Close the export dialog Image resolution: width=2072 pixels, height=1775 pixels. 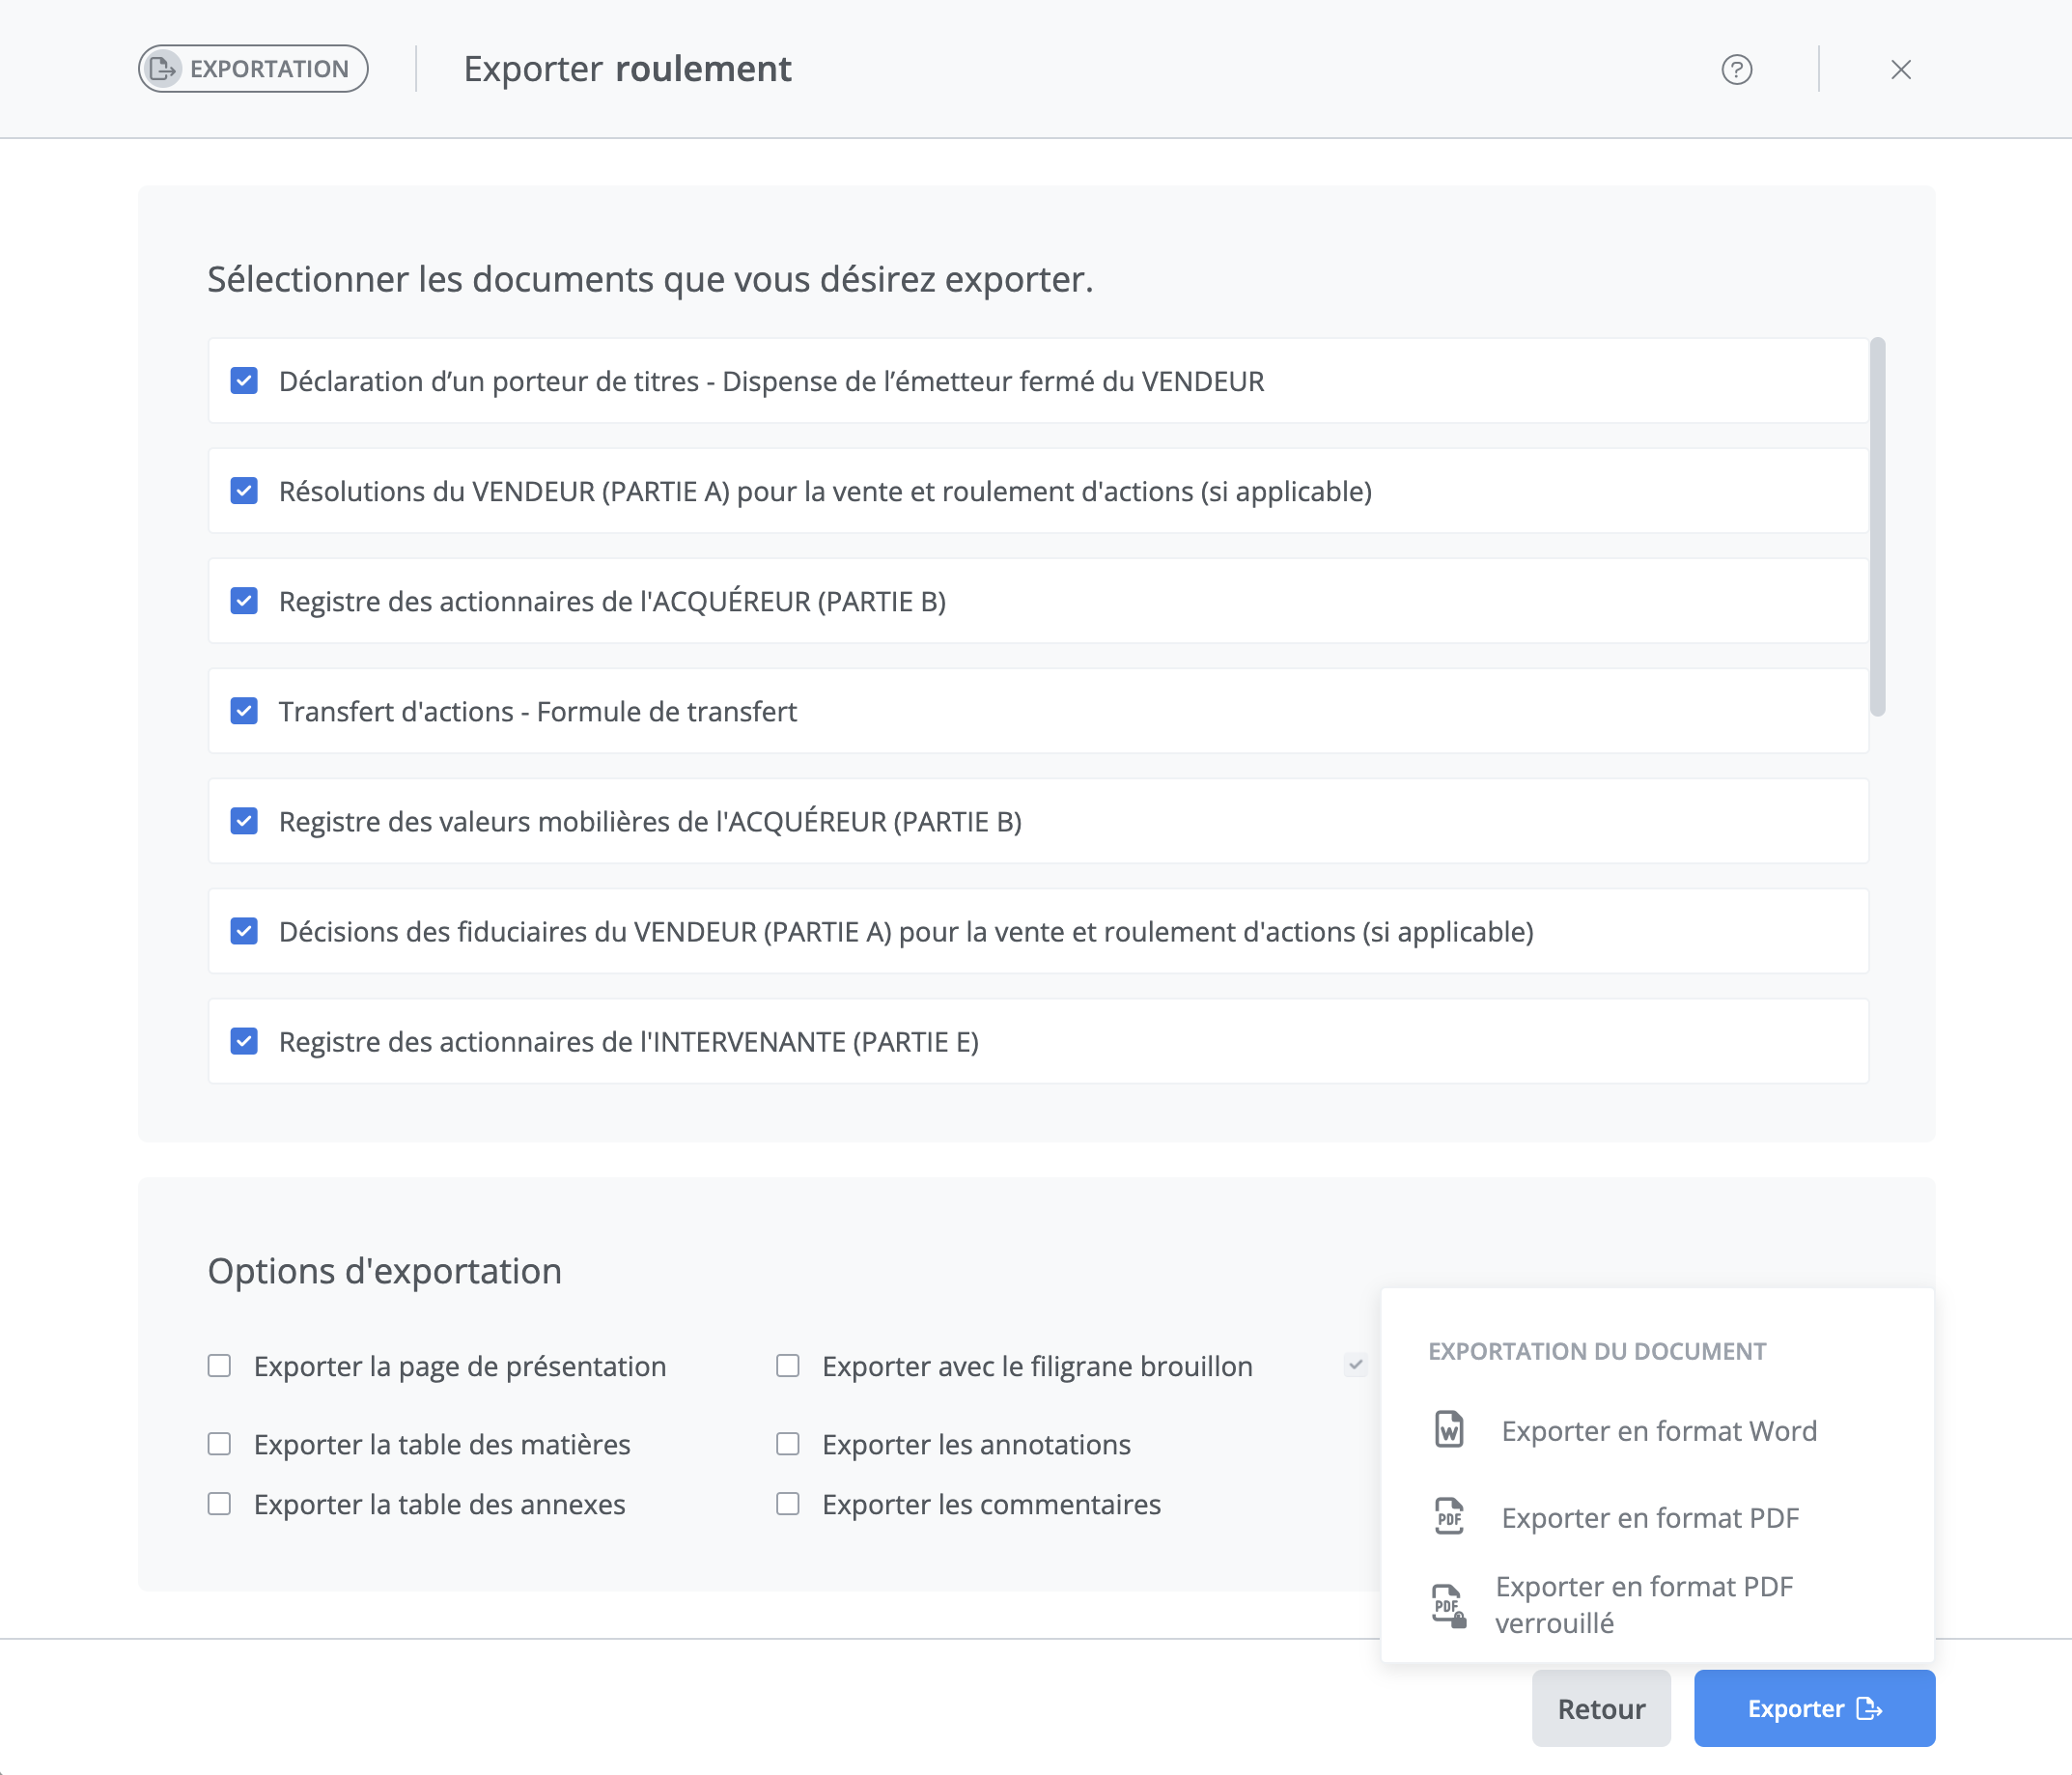pyautogui.click(x=1900, y=69)
